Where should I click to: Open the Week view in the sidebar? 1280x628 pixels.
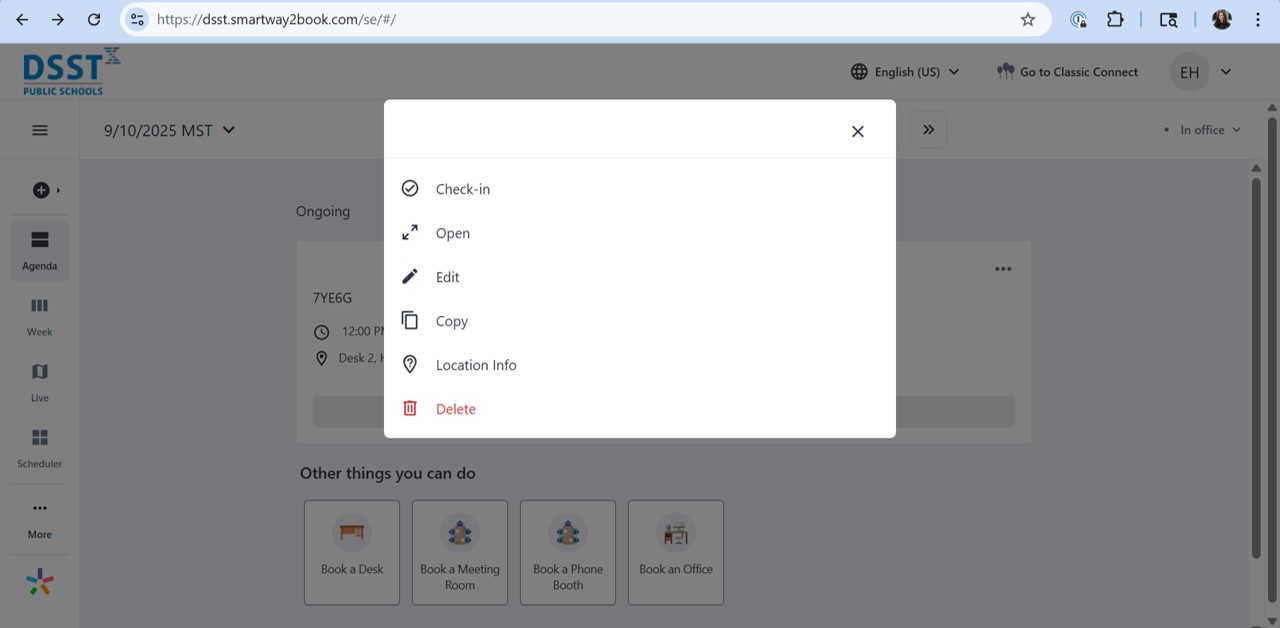click(40, 316)
